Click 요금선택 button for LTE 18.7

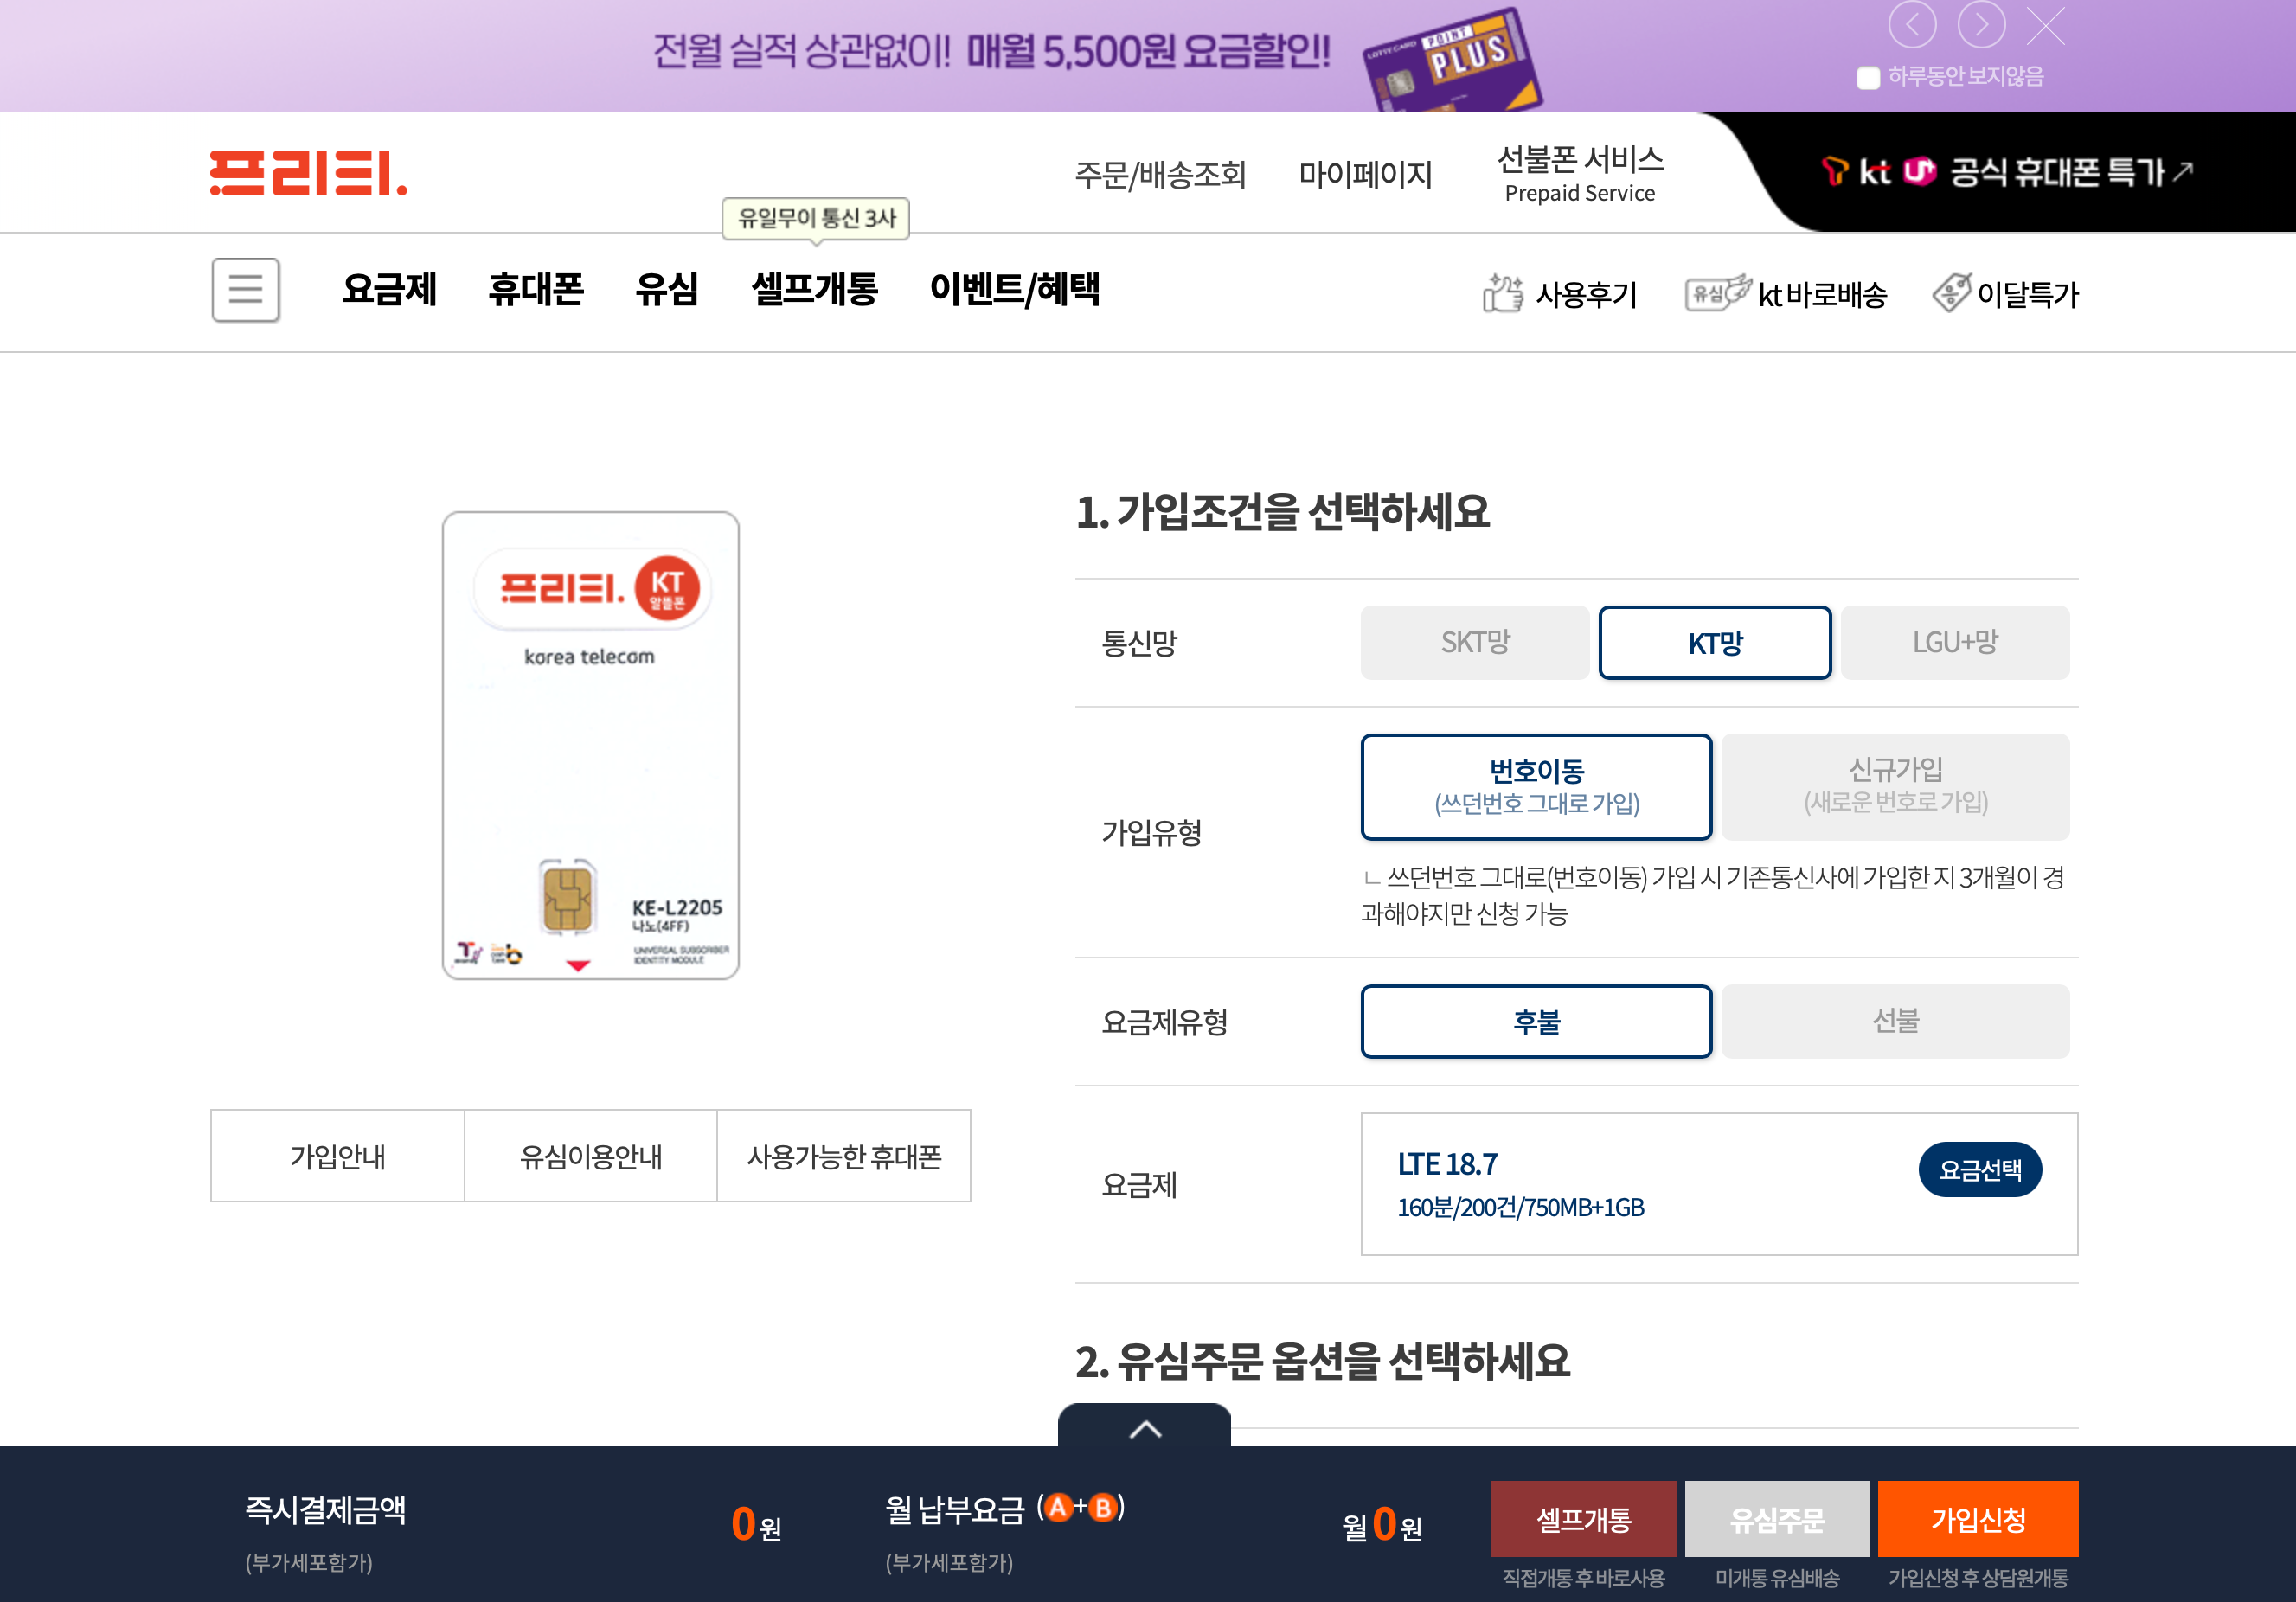point(1980,1169)
